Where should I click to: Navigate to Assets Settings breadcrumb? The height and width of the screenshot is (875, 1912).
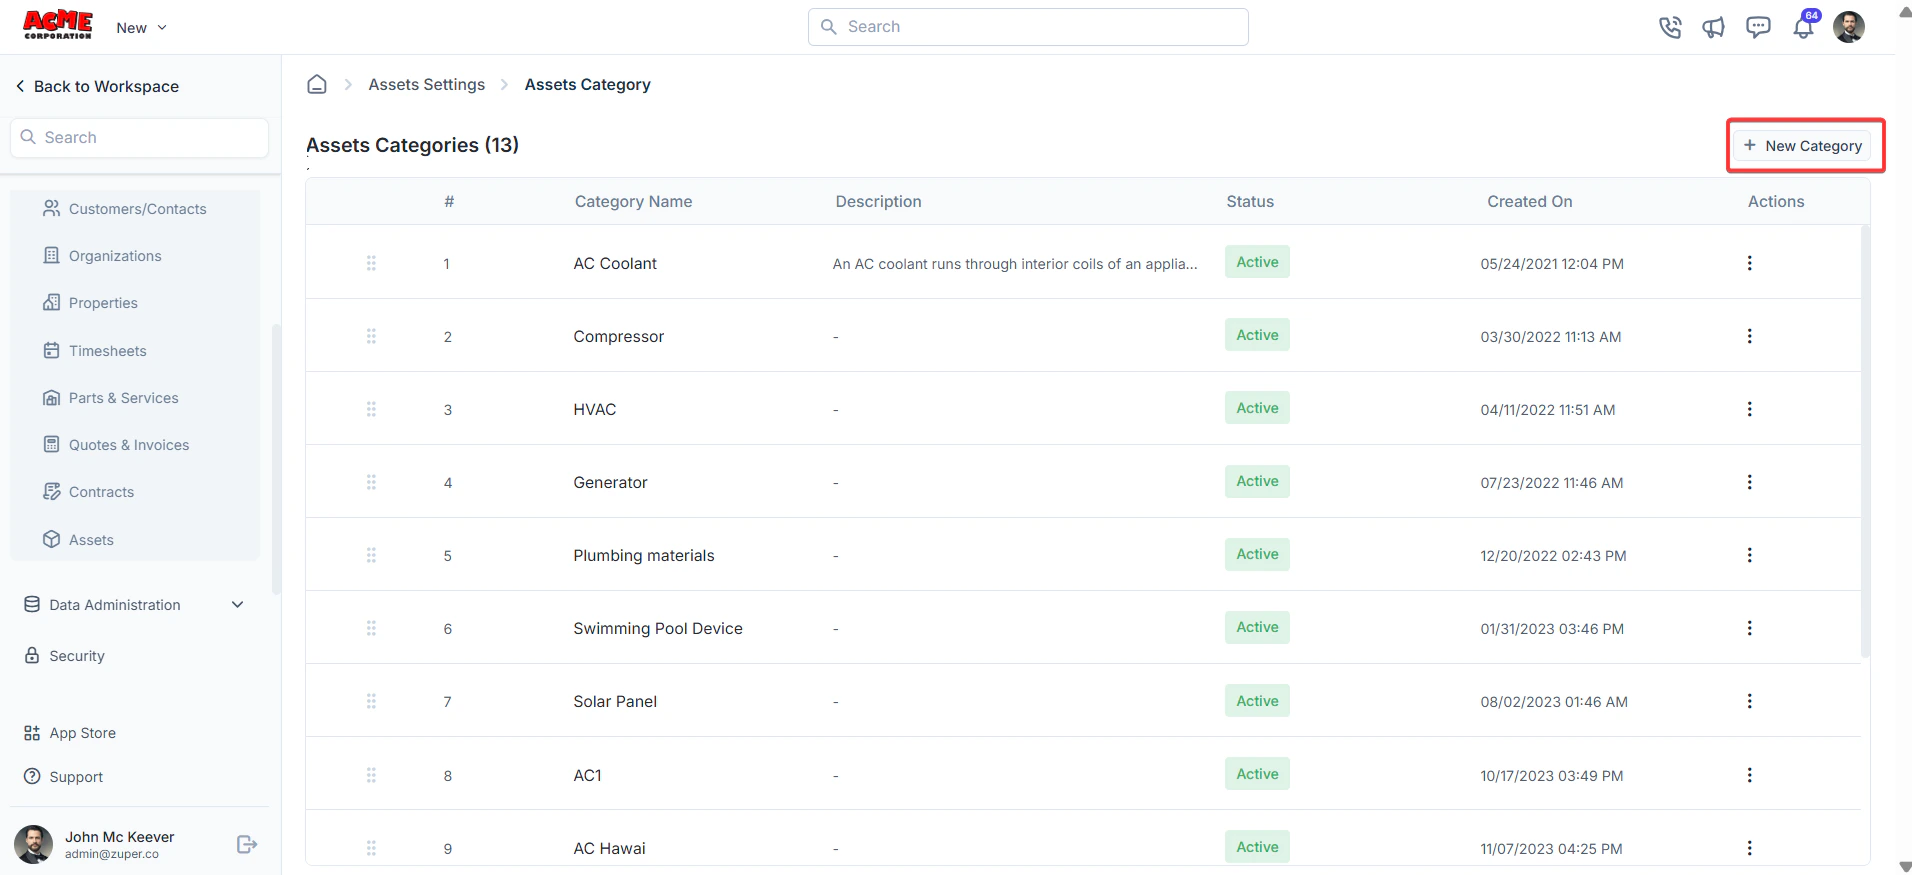click(x=427, y=85)
